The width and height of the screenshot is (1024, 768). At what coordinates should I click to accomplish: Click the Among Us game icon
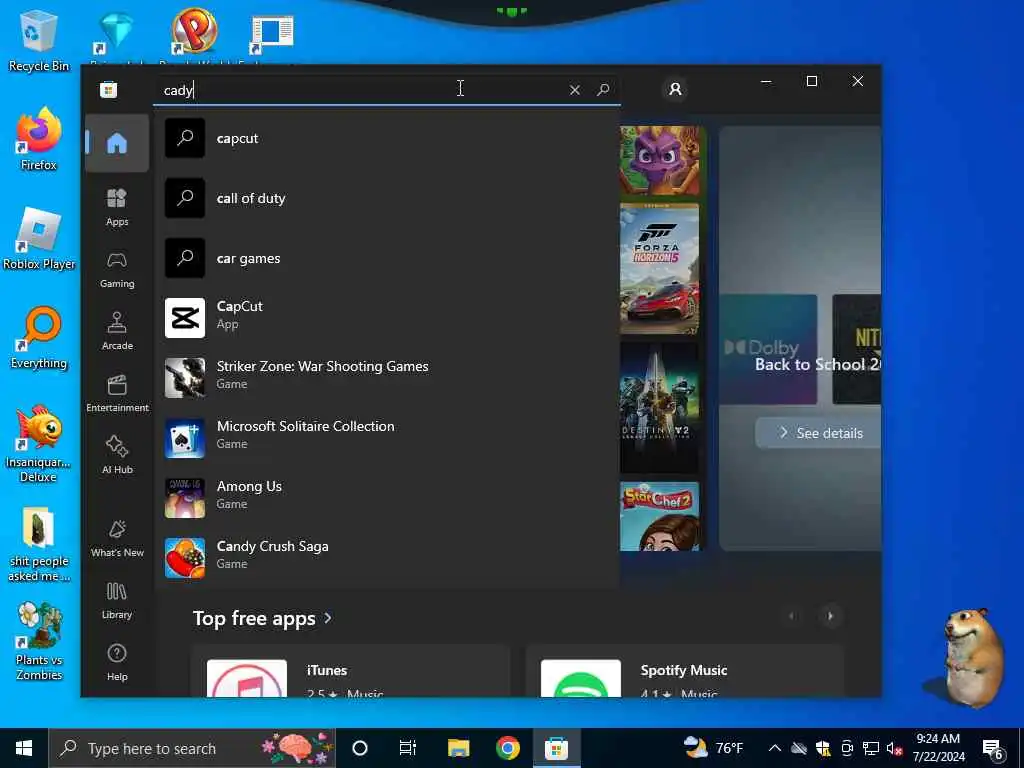point(185,498)
